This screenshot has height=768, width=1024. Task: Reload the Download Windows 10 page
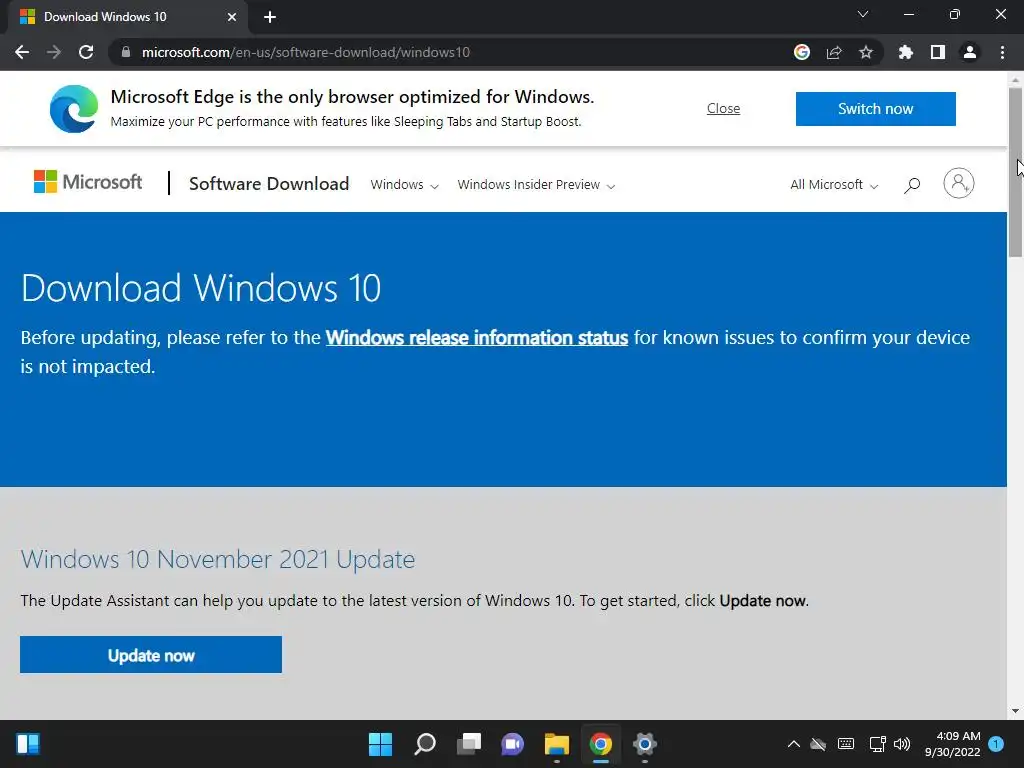tap(86, 52)
